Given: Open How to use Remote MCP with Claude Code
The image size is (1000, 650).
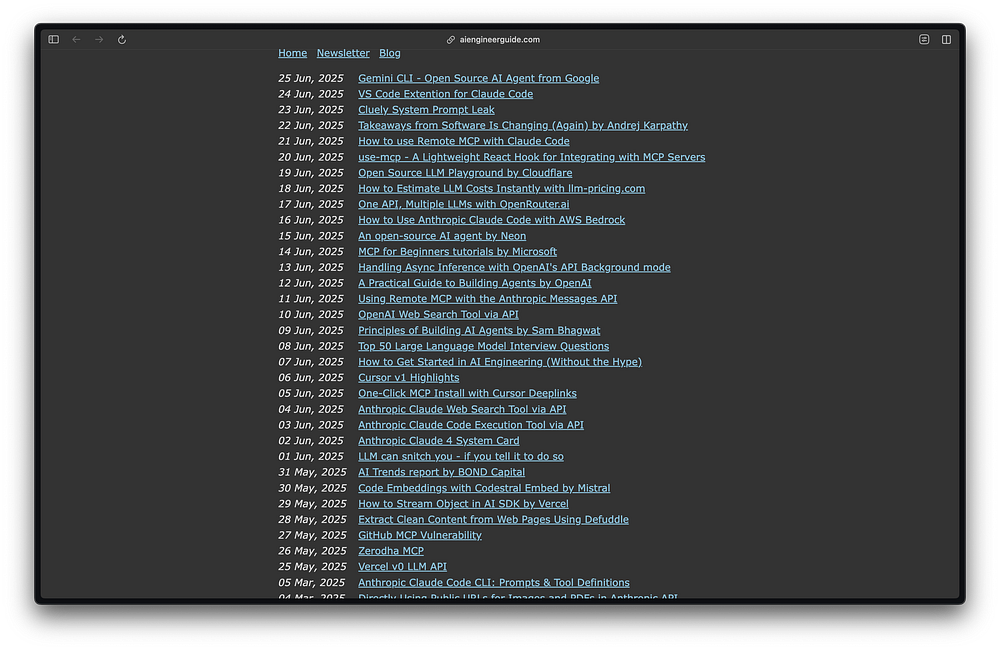Looking at the screenshot, I should click(x=464, y=142).
